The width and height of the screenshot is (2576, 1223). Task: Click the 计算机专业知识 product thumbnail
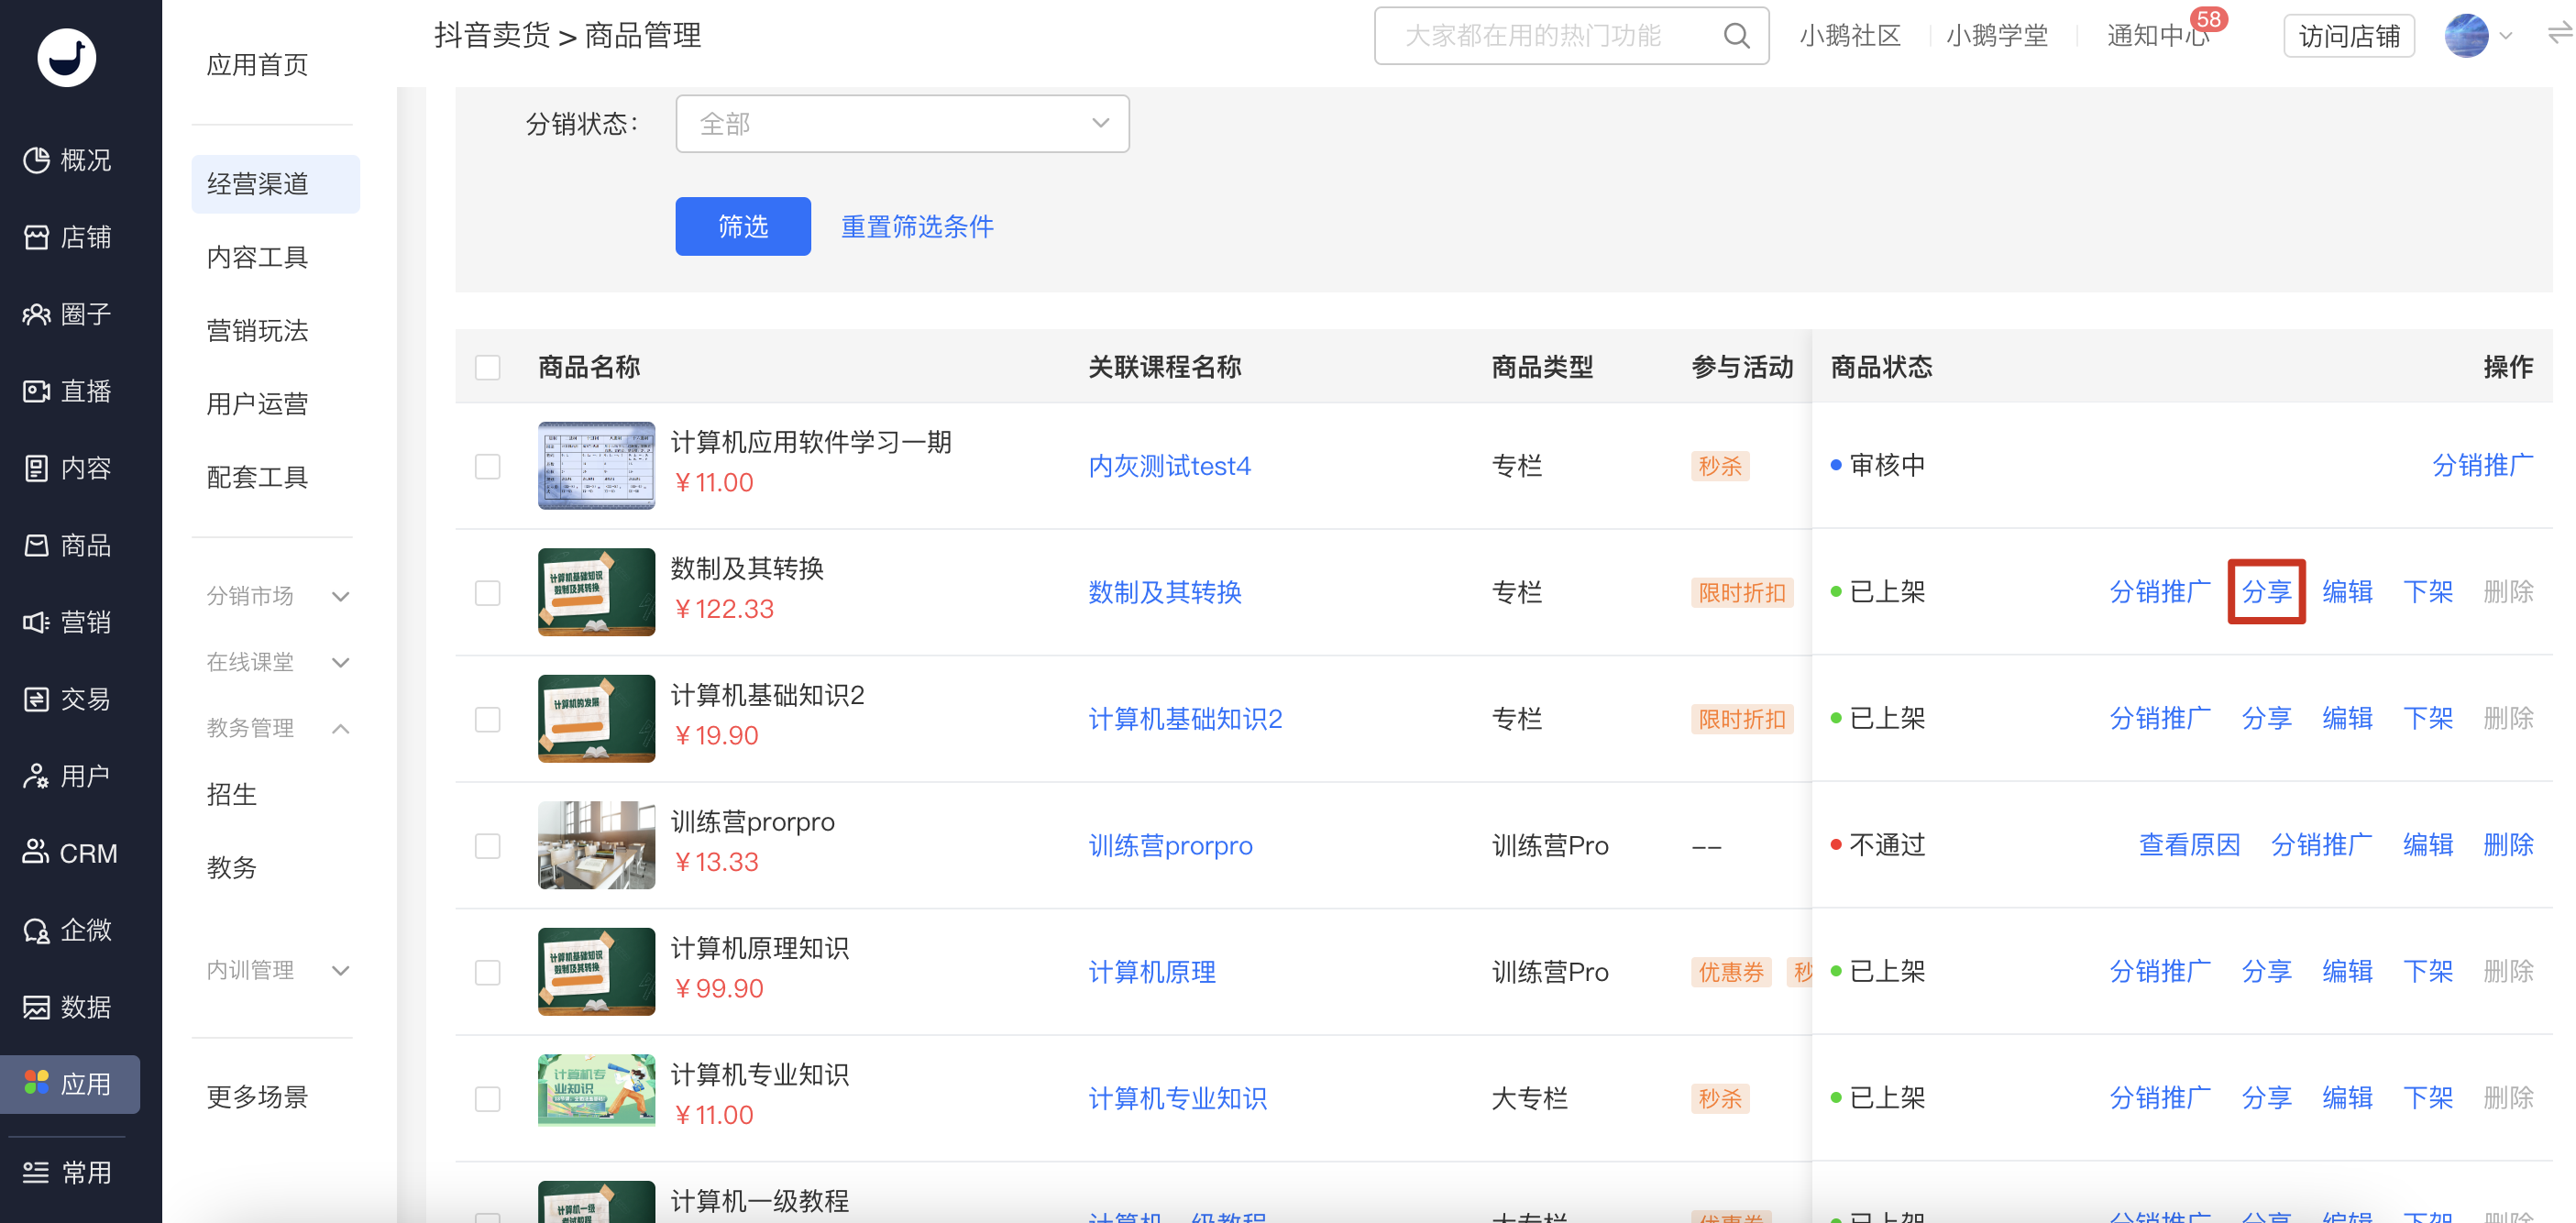[x=596, y=1090]
